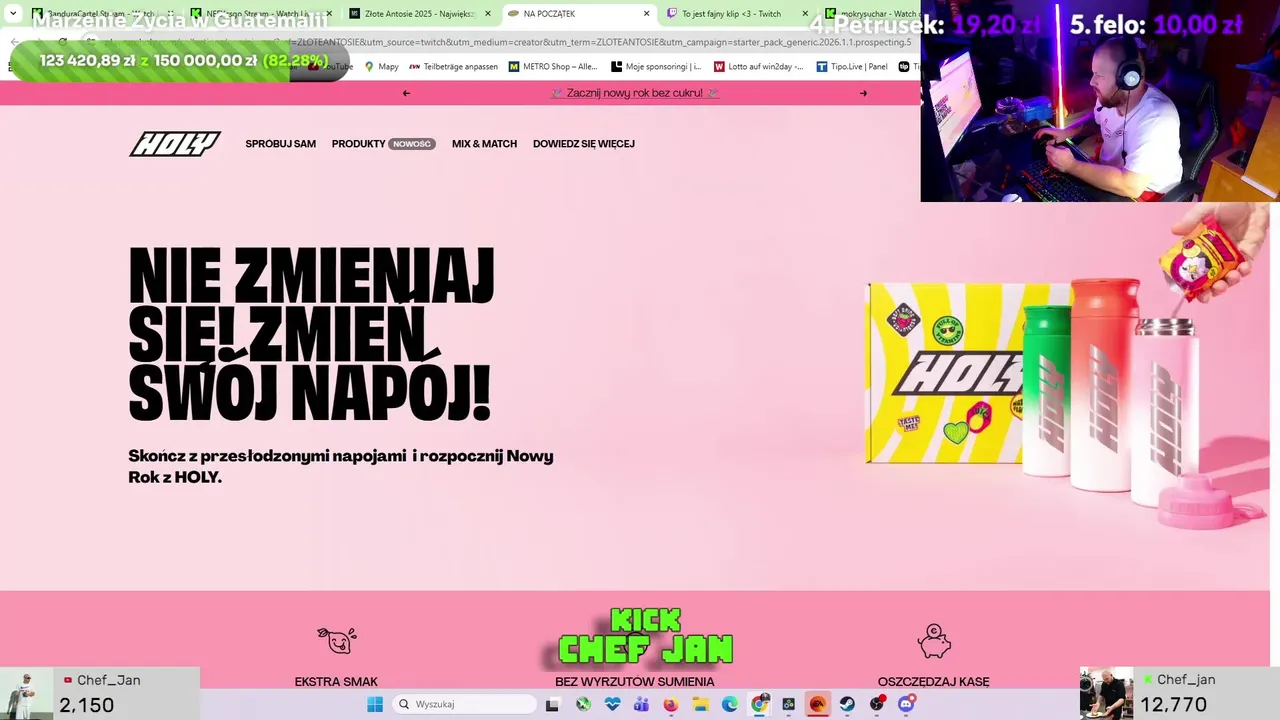Click the right arrow on the announcement bar
This screenshot has width=1280, height=720.
click(x=863, y=93)
